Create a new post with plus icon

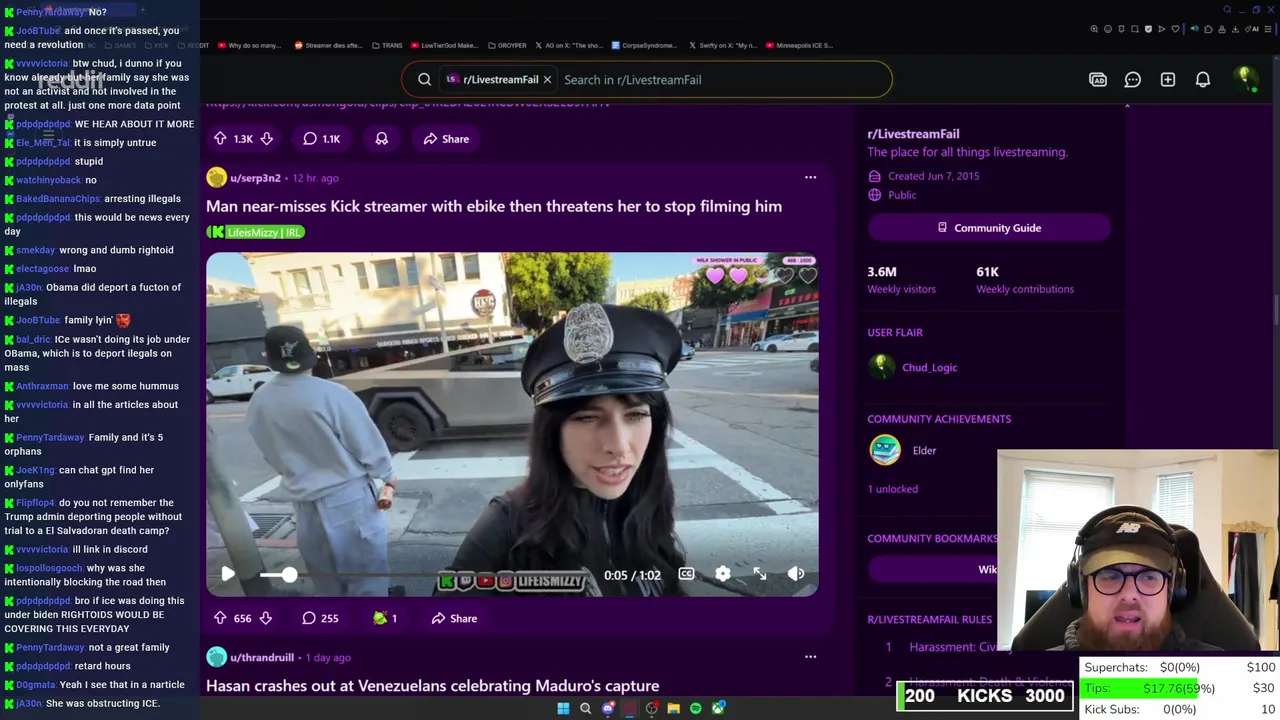1168,80
